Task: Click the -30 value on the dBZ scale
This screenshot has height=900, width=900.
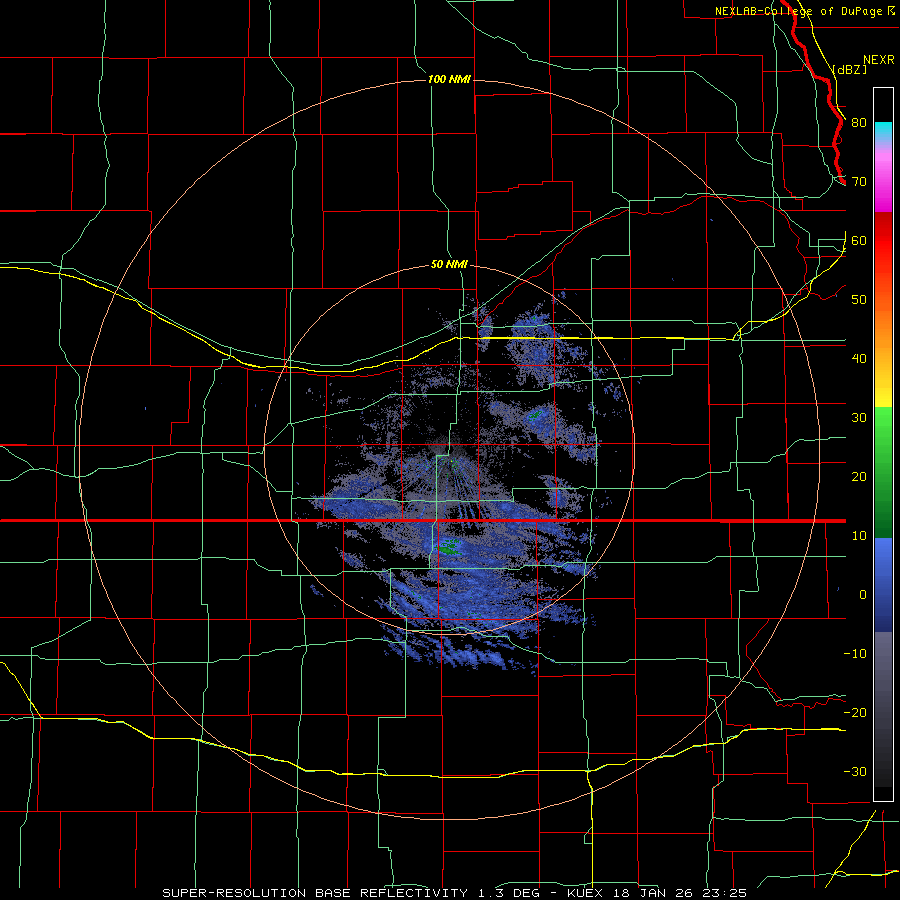Action: tap(855, 772)
